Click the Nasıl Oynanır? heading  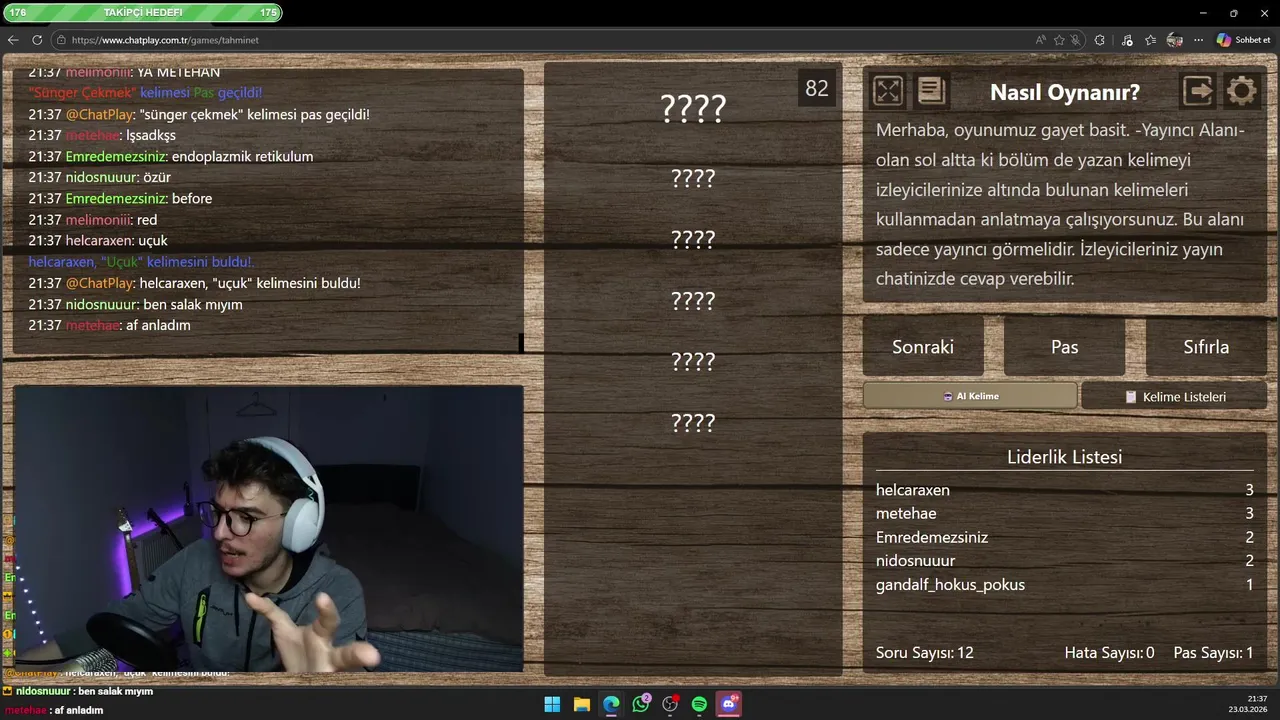tap(1065, 92)
